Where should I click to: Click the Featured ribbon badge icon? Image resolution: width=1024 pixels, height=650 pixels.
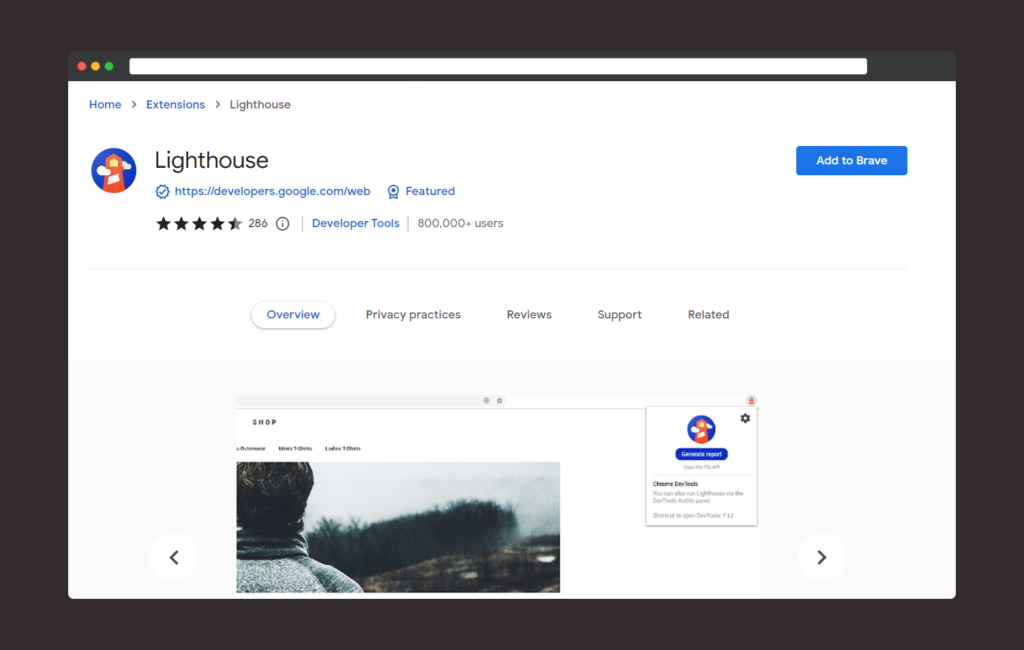point(393,191)
